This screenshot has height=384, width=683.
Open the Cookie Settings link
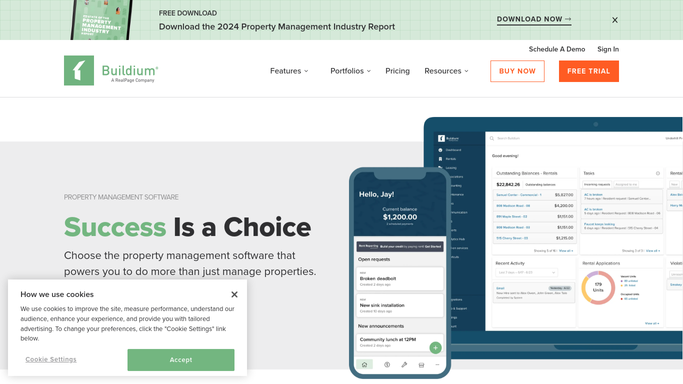(51, 359)
